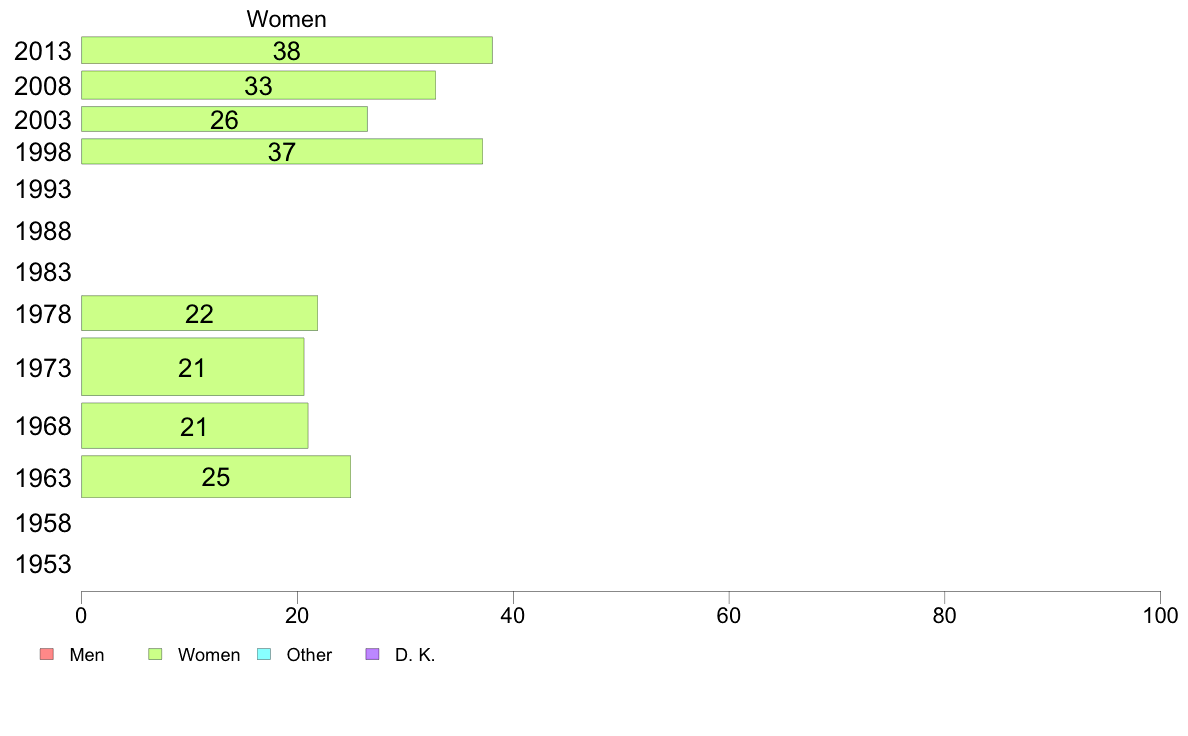Select the 1963 bar showing 25

pyautogui.click(x=216, y=477)
